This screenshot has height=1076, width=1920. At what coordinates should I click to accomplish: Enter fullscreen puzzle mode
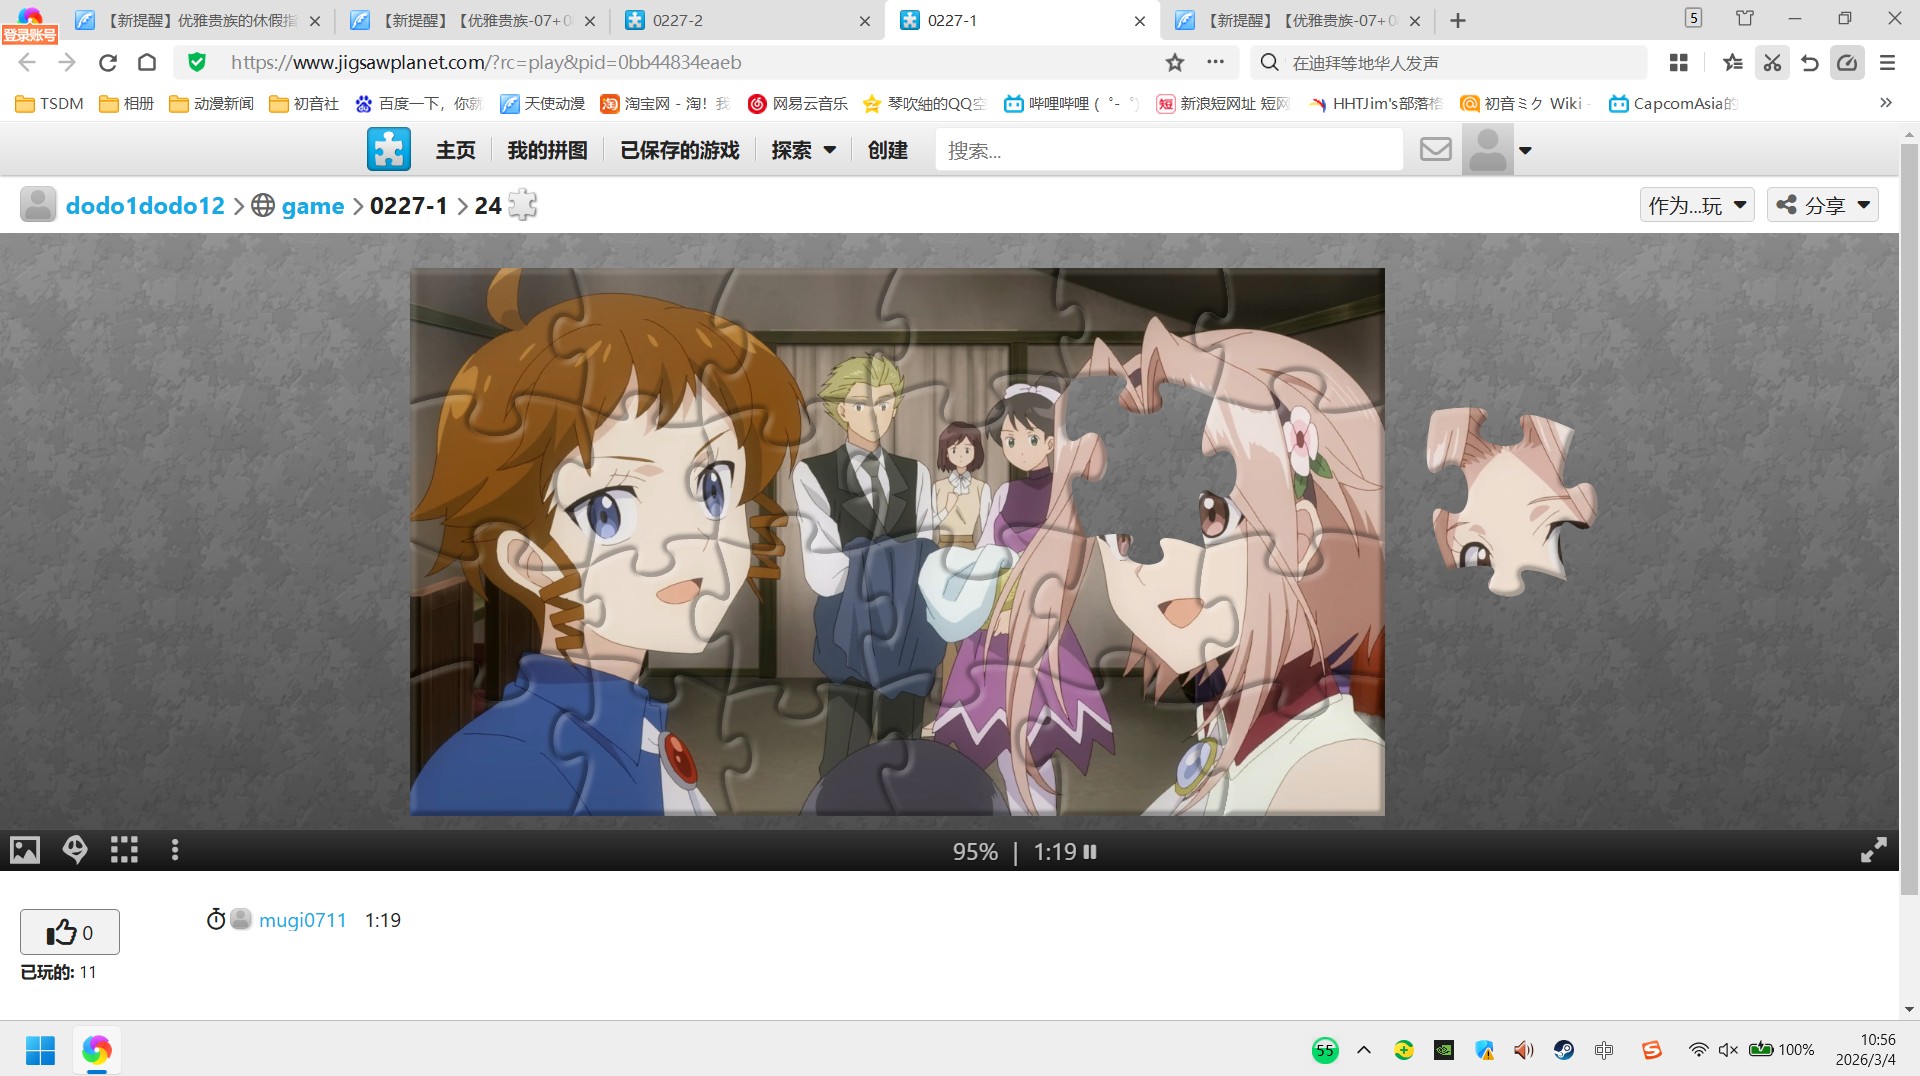(x=1873, y=850)
